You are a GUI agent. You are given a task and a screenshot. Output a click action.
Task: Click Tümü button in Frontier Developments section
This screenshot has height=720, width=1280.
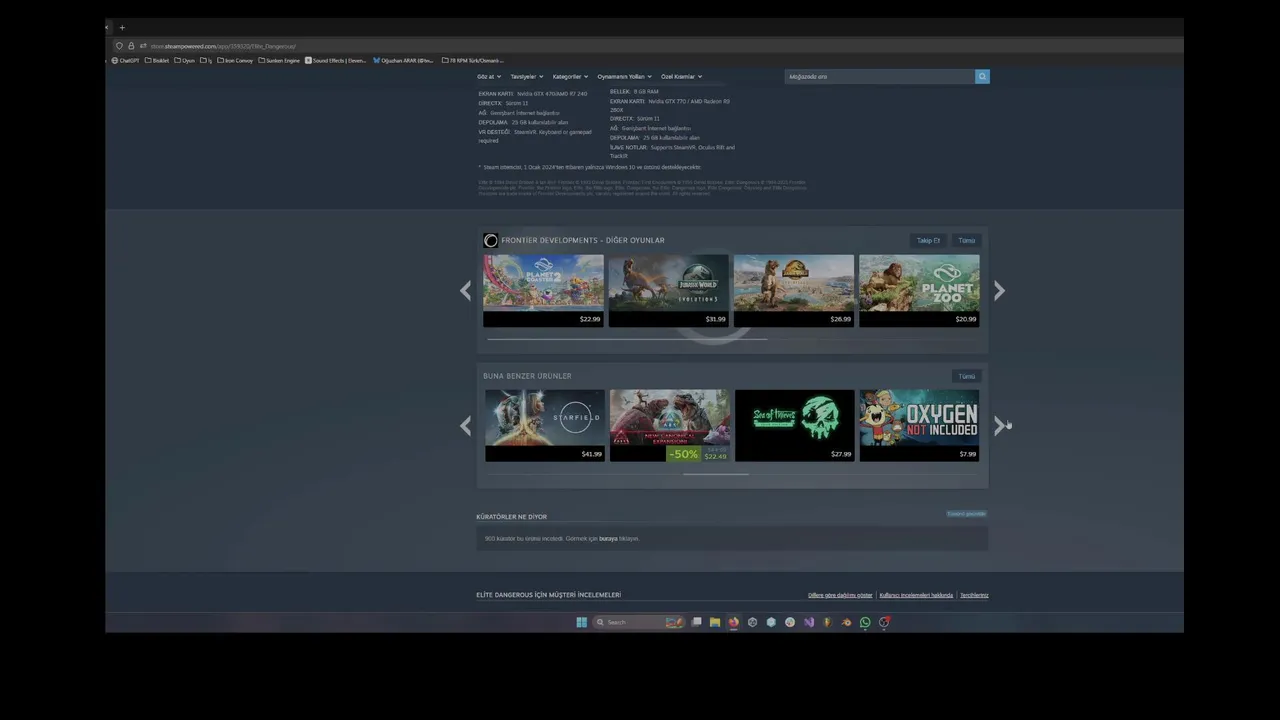(x=966, y=240)
